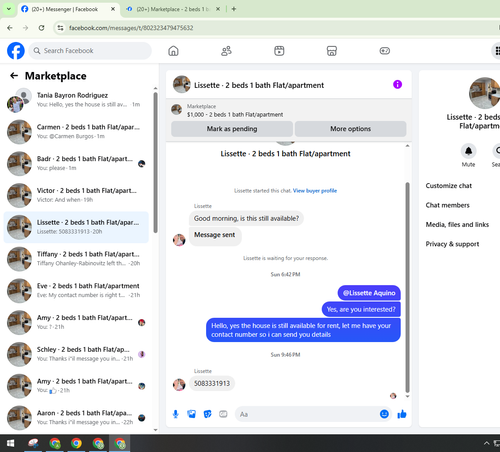Click Lissette's avatar beside the phone number

(x=179, y=385)
